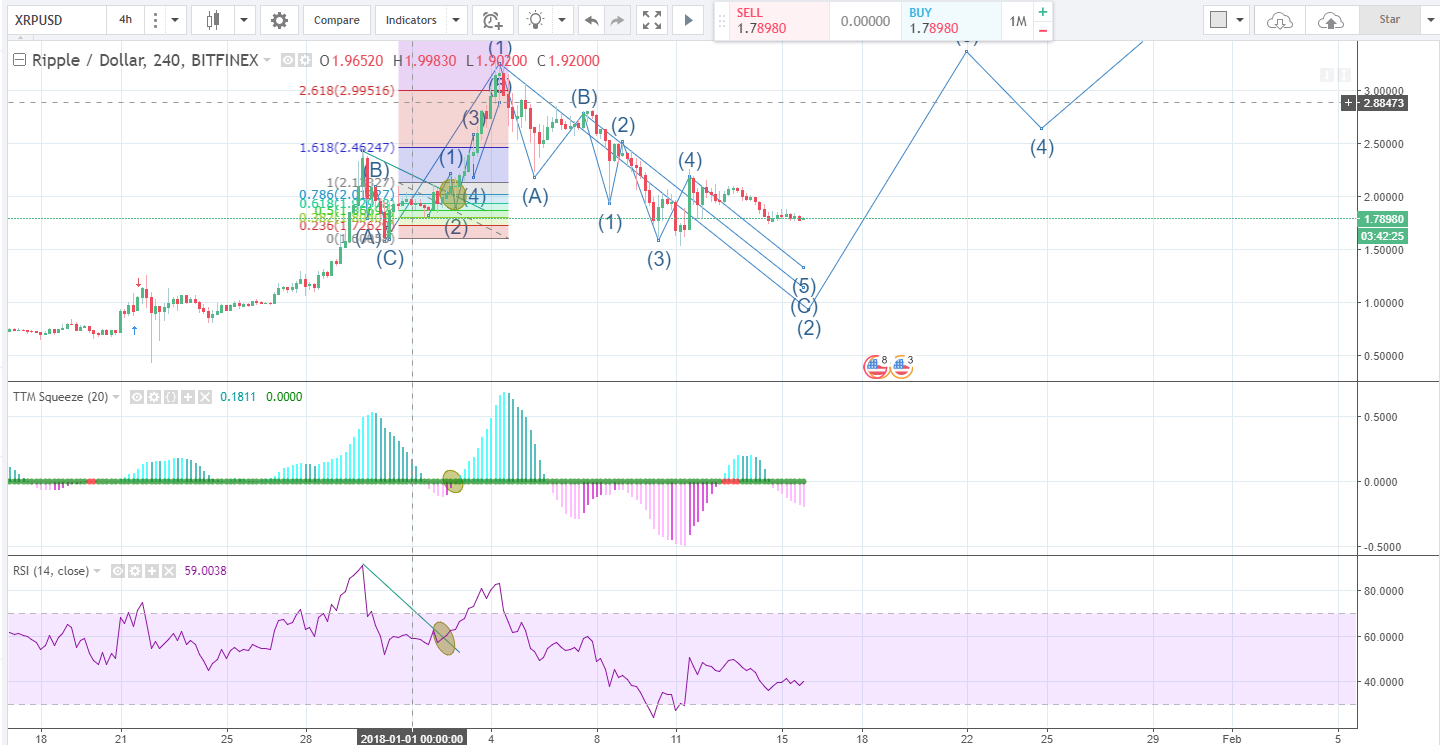Remove the RSI indicator with its X icon
Image resolution: width=1440 pixels, height=745 pixels.
167,571
